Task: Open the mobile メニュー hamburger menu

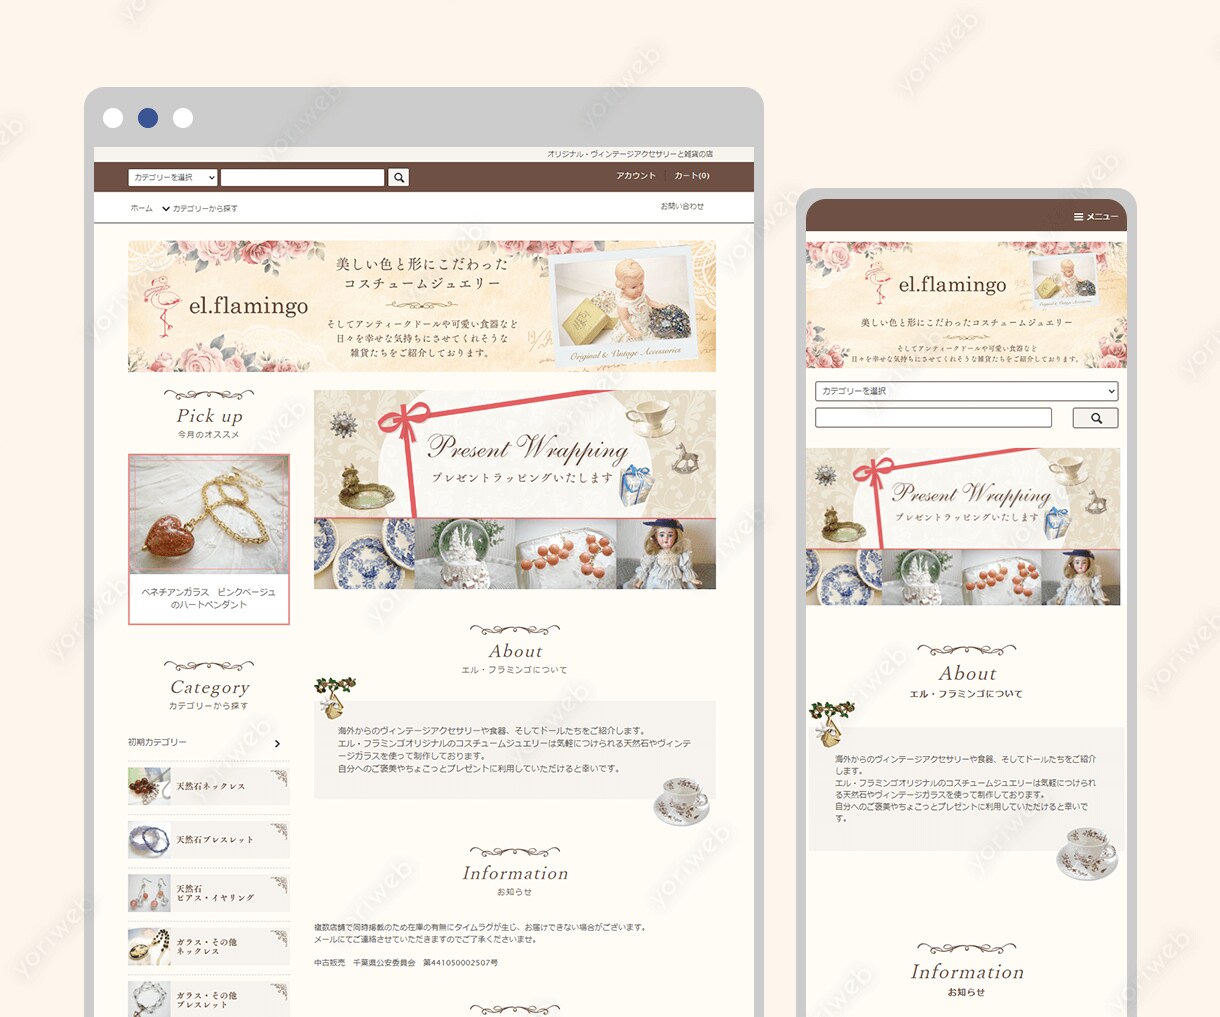Action: click(x=1095, y=216)
